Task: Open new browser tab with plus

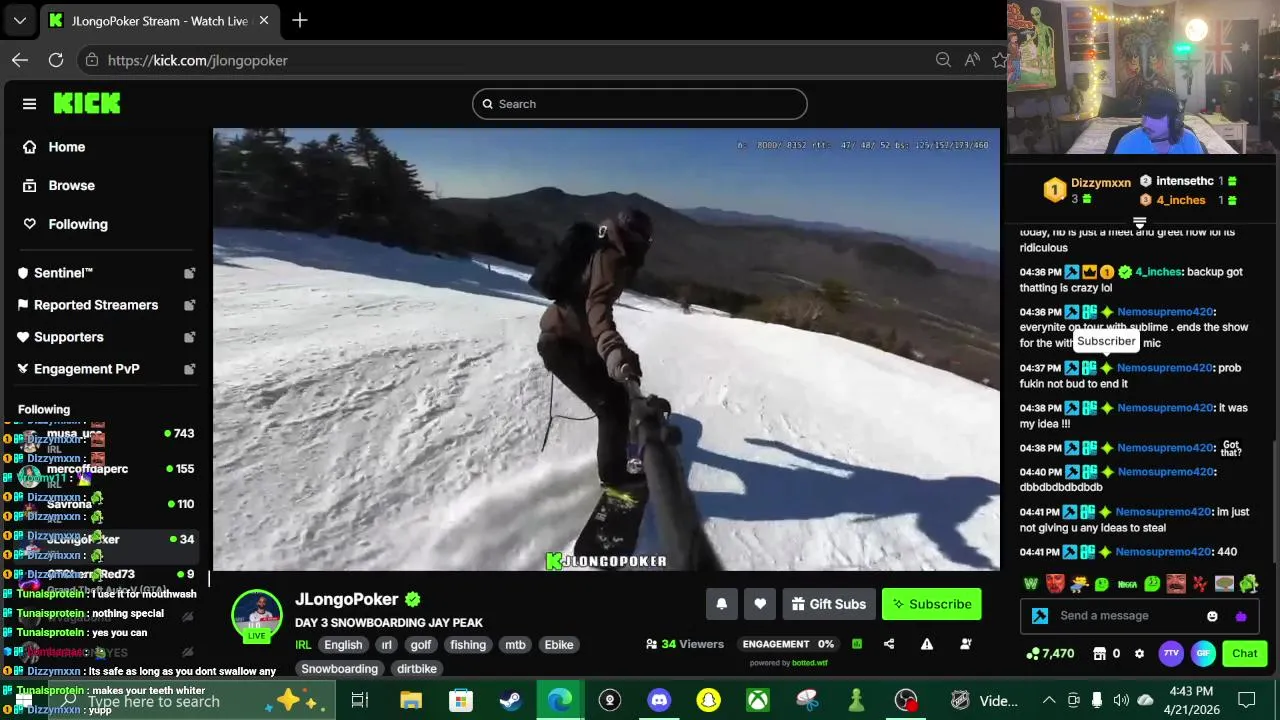Action: [x=300, y=20]
